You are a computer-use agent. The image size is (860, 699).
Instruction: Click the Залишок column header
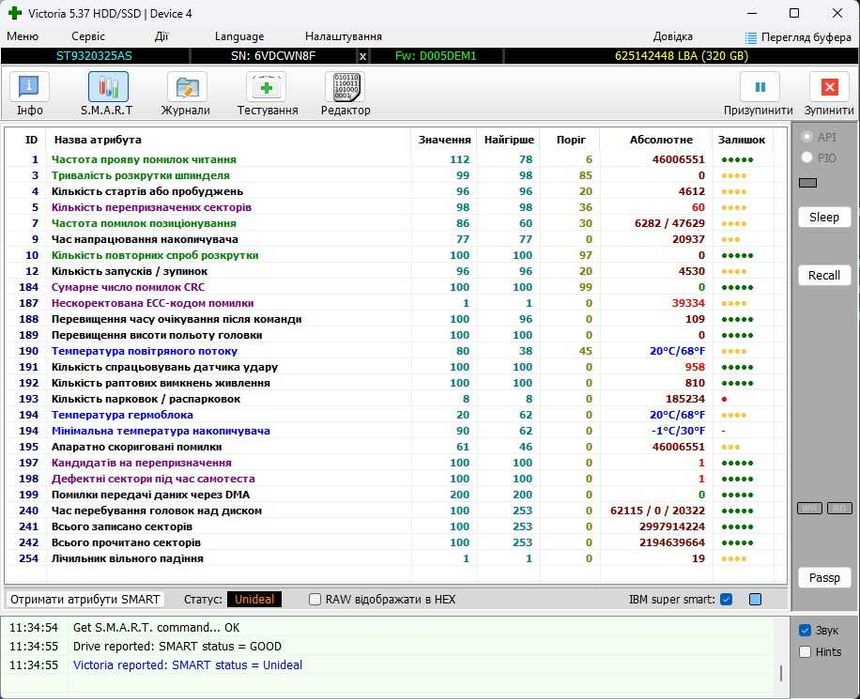[x=742, y=140]
